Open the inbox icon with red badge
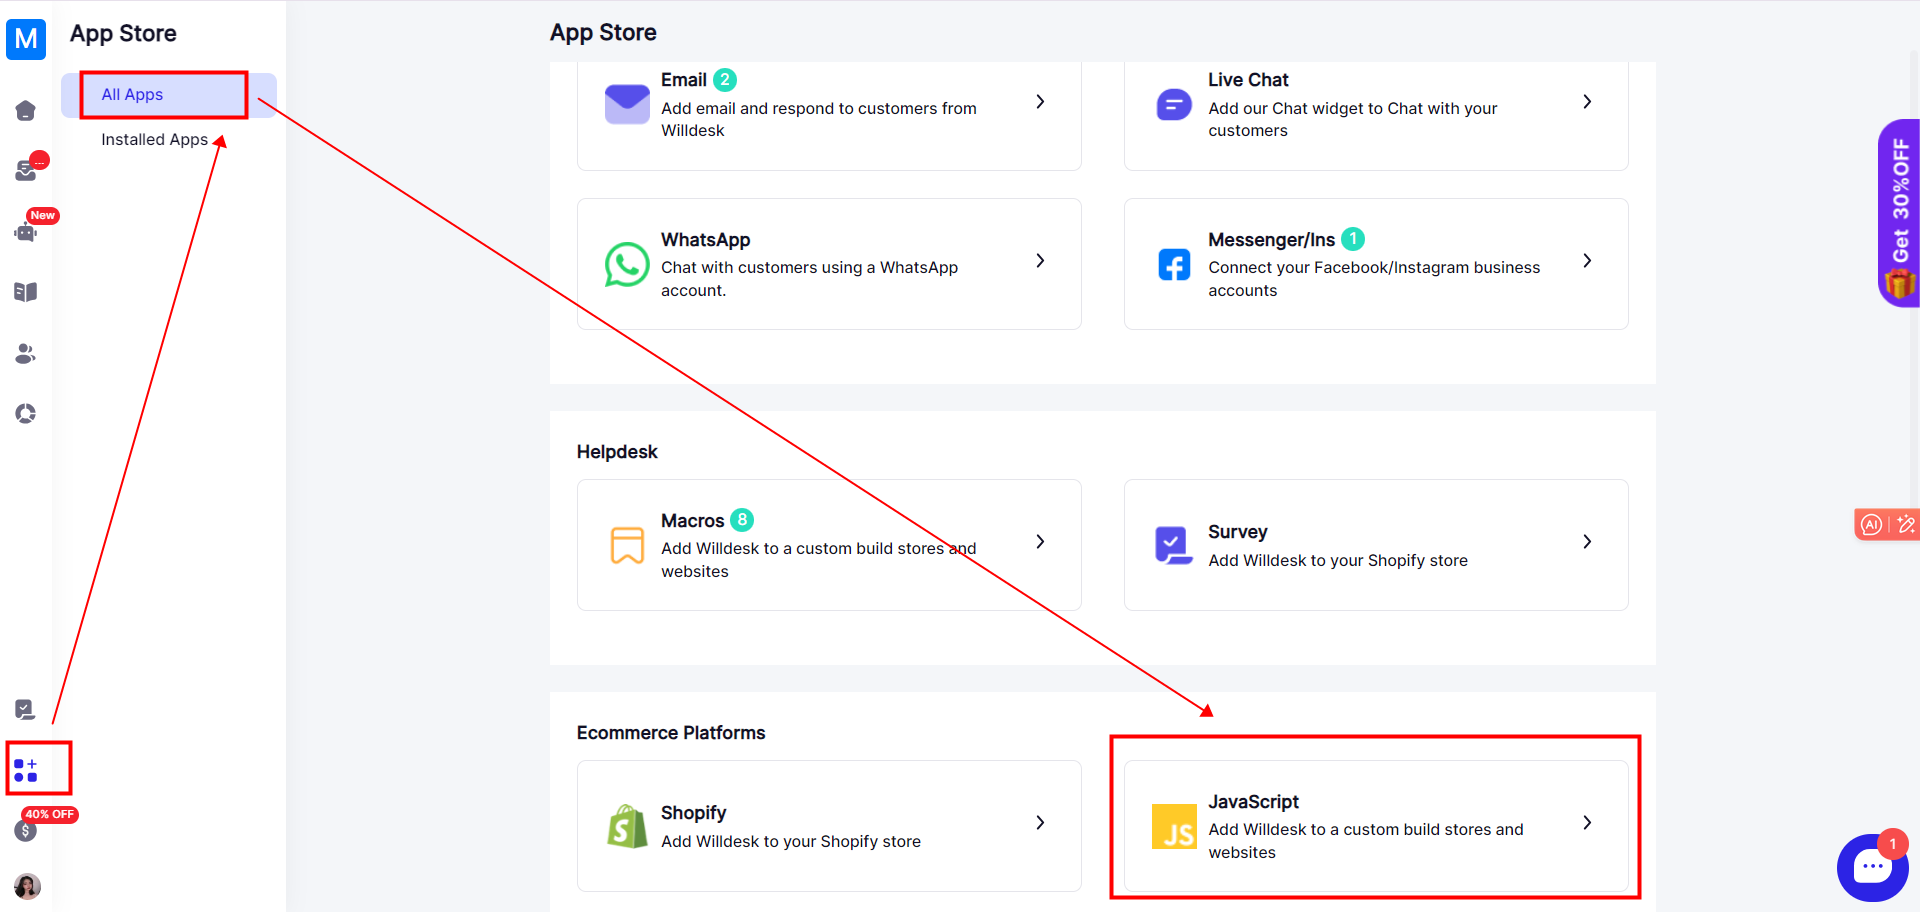Image resolution: width=1920 pixels, height=912 pixels. click(x=26, y=171)
